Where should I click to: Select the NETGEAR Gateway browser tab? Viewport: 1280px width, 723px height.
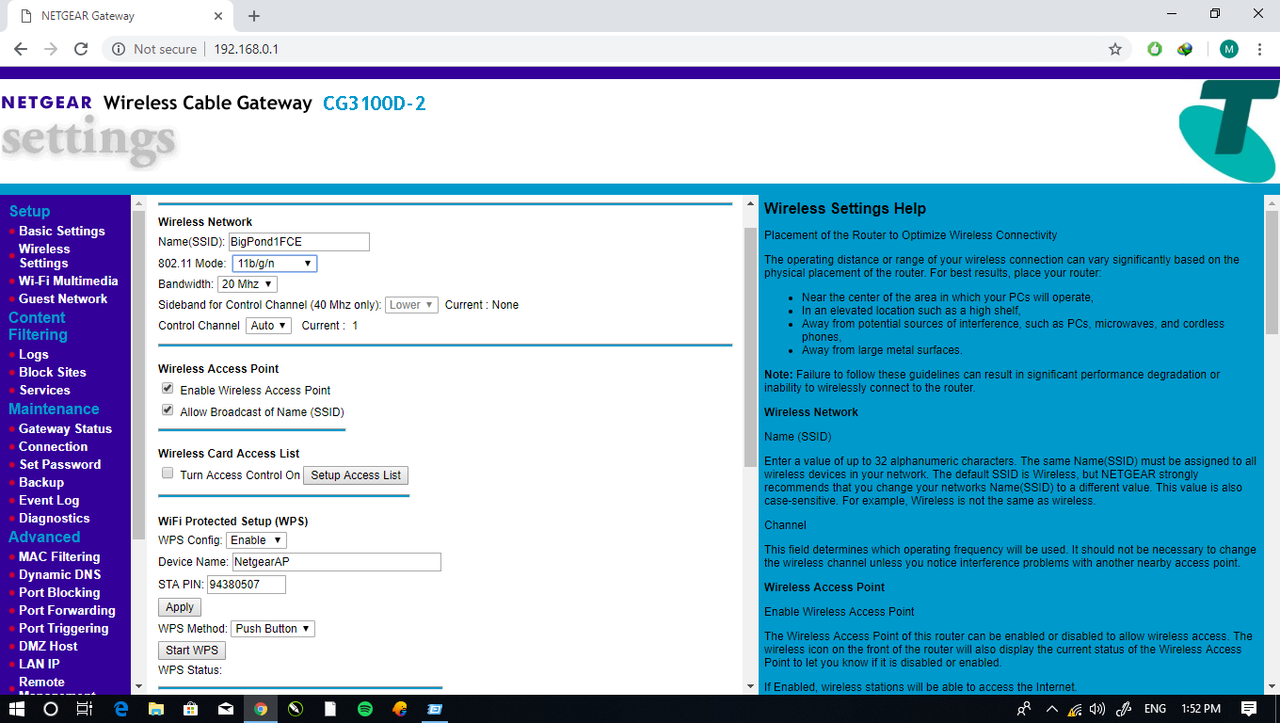[x=120, y=16]
